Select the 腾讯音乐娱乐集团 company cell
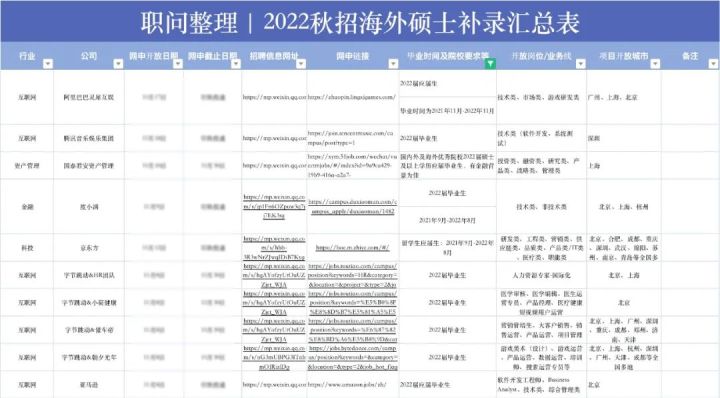 89,138
